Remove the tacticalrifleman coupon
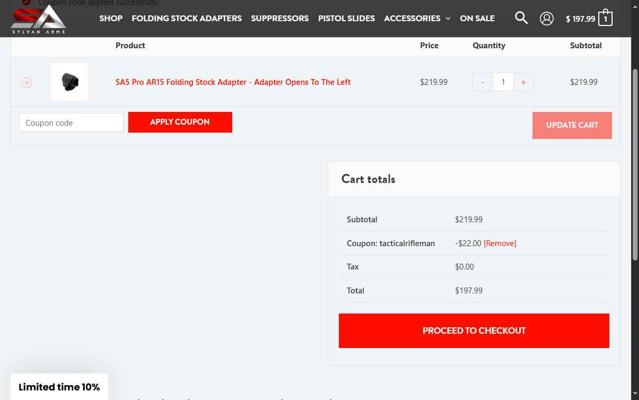The height and width of the screenshot is (400, 639). point(500,244)
